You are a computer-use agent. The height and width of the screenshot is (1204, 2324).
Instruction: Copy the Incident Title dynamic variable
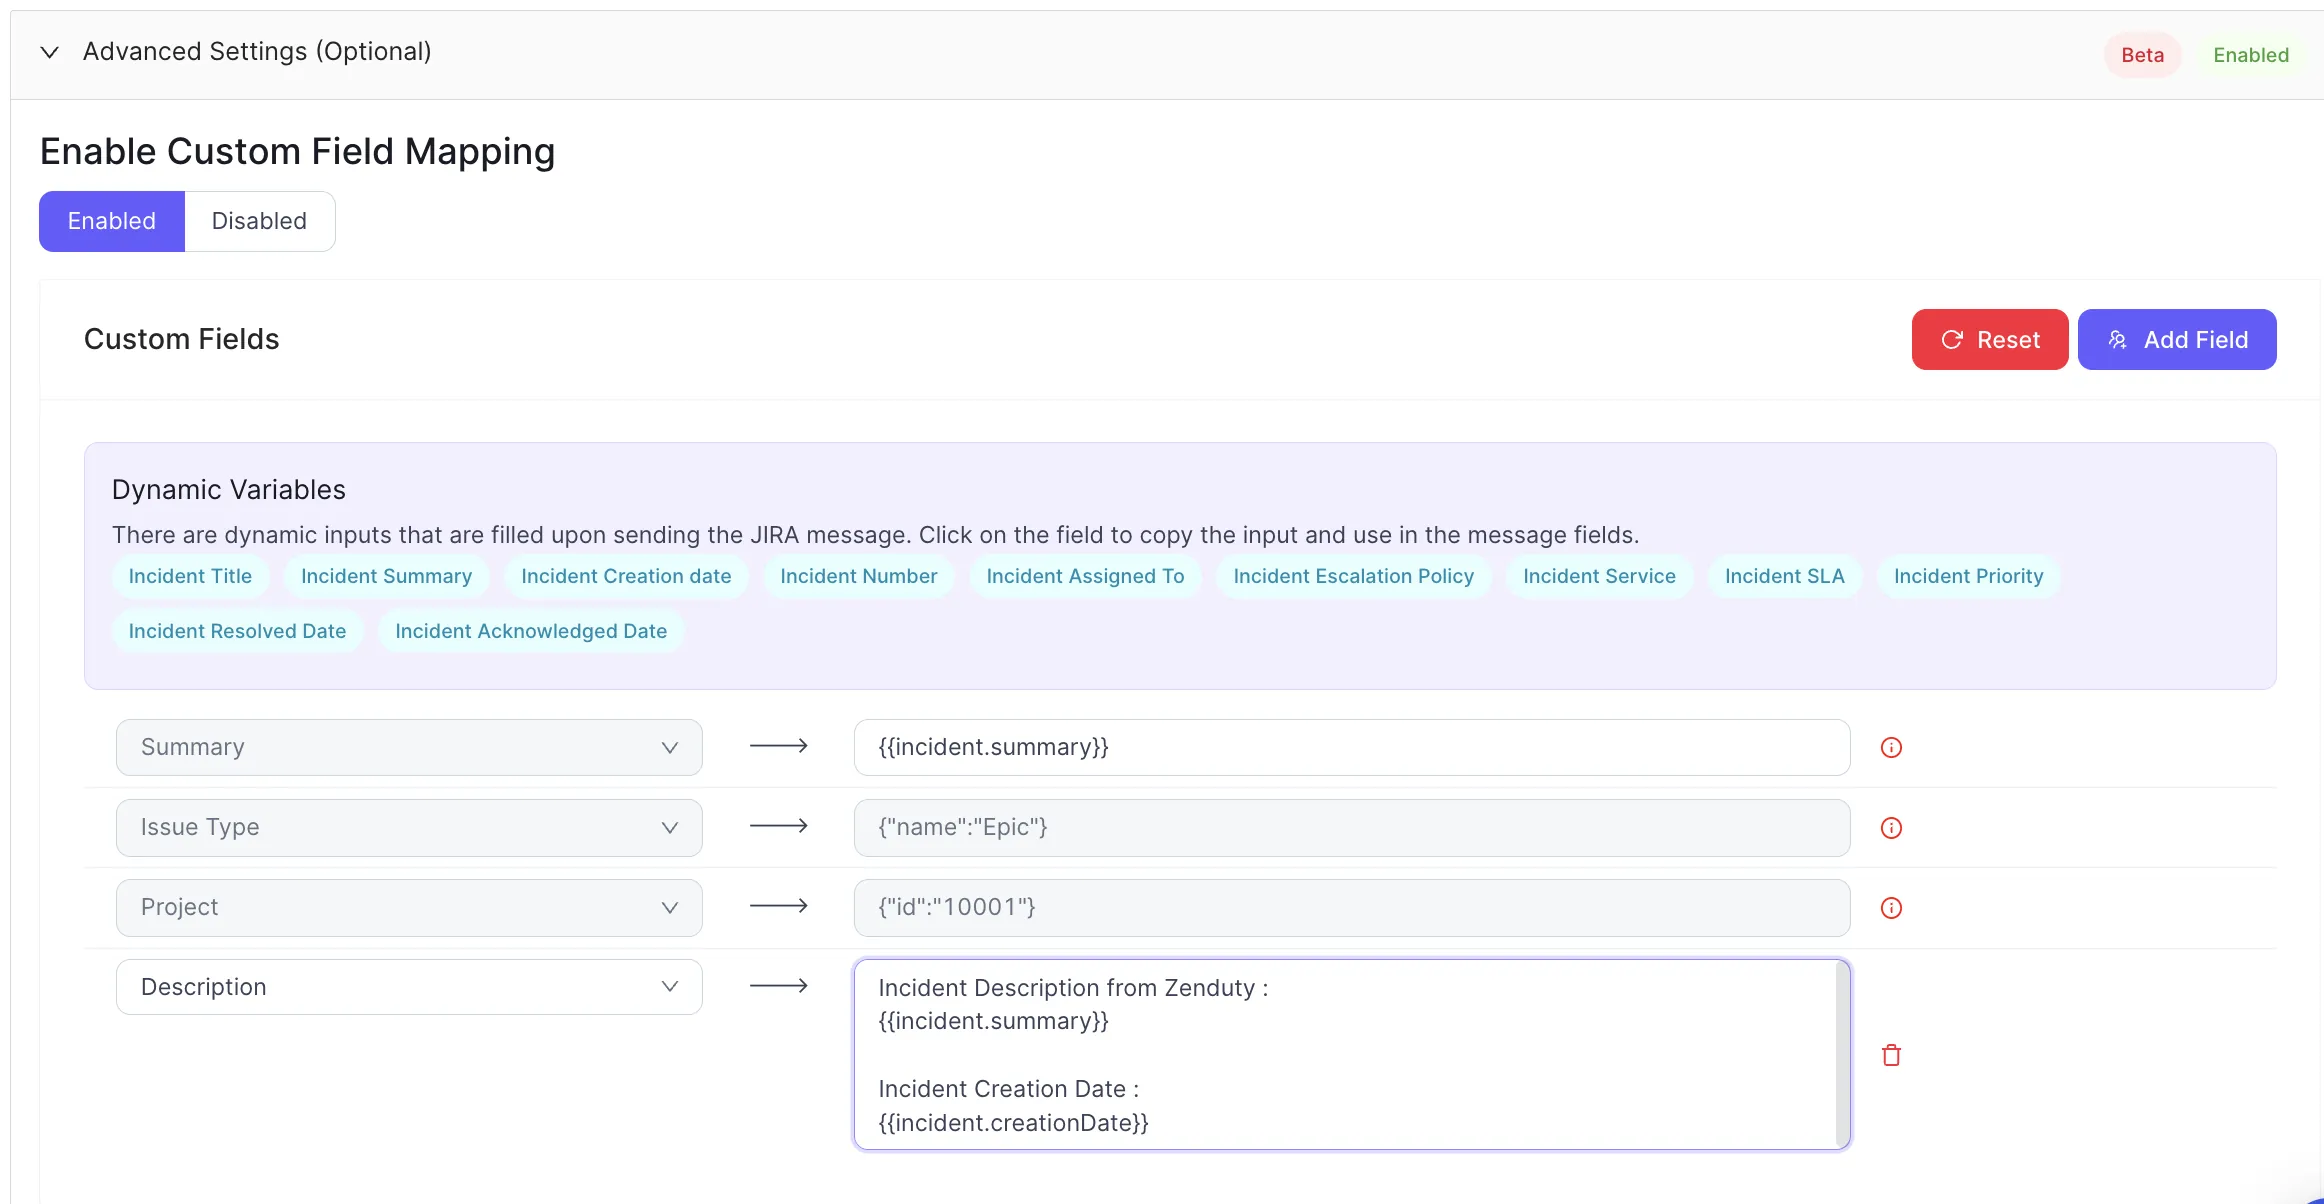point(190,576)
